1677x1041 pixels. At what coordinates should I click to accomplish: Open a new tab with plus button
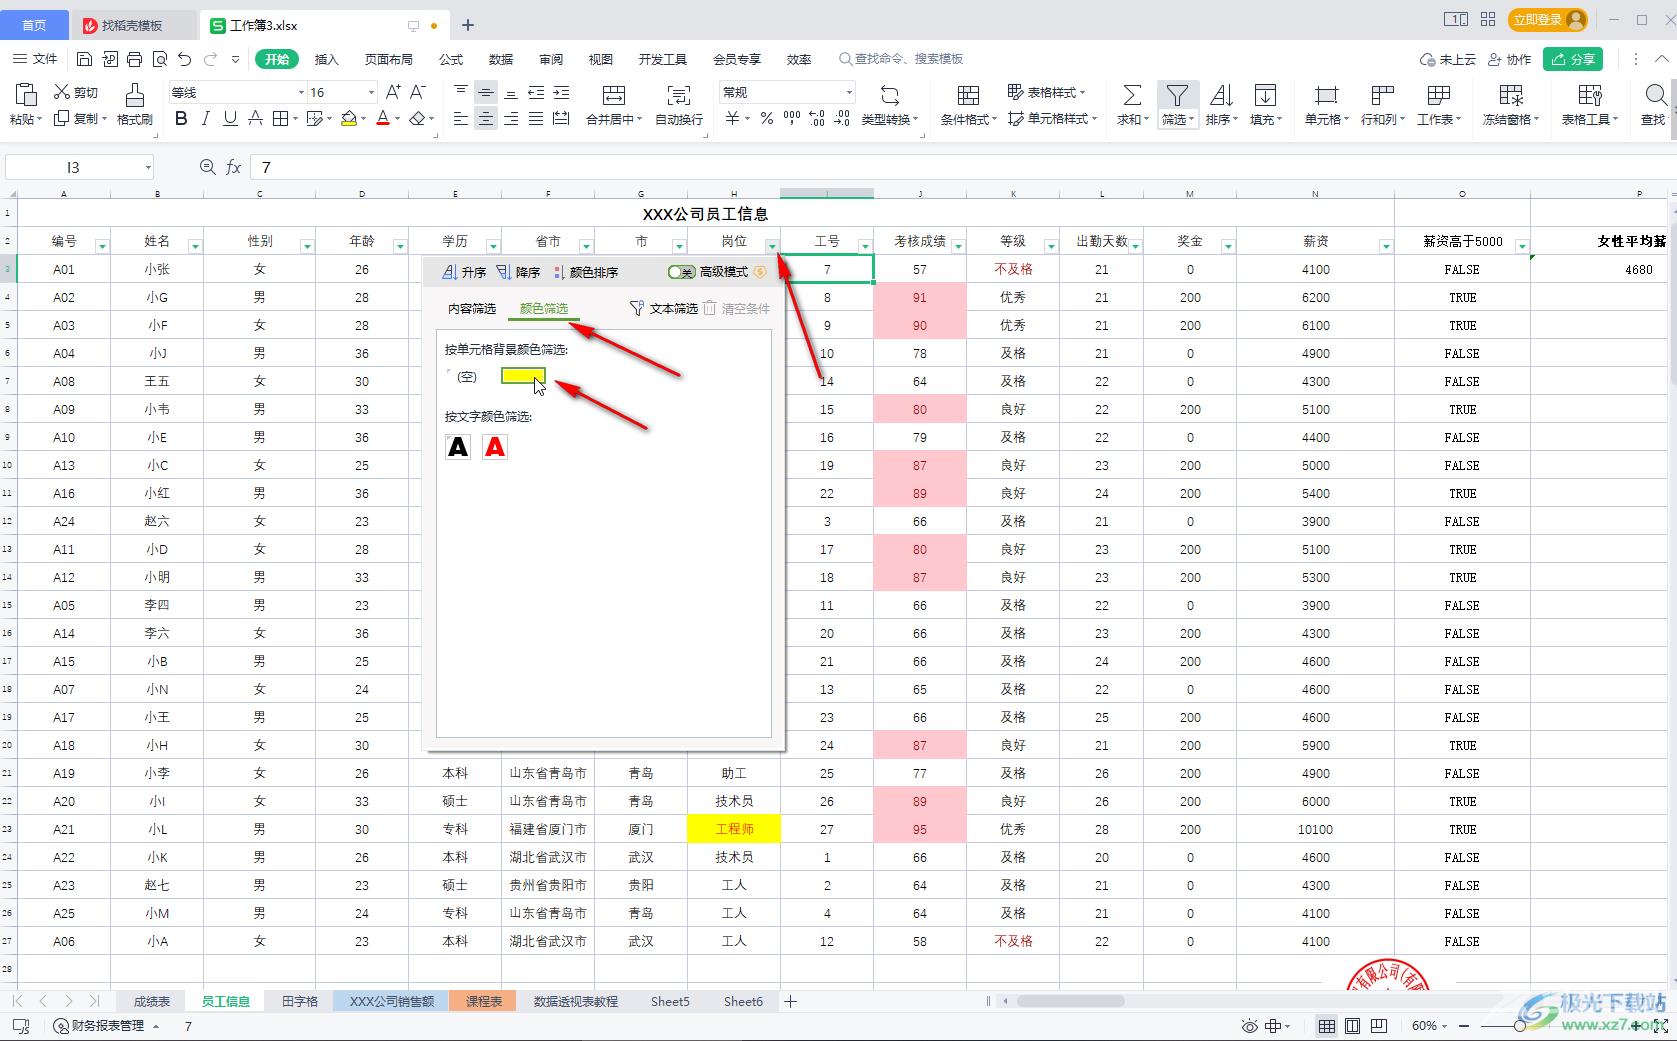(x=468, y=25)
